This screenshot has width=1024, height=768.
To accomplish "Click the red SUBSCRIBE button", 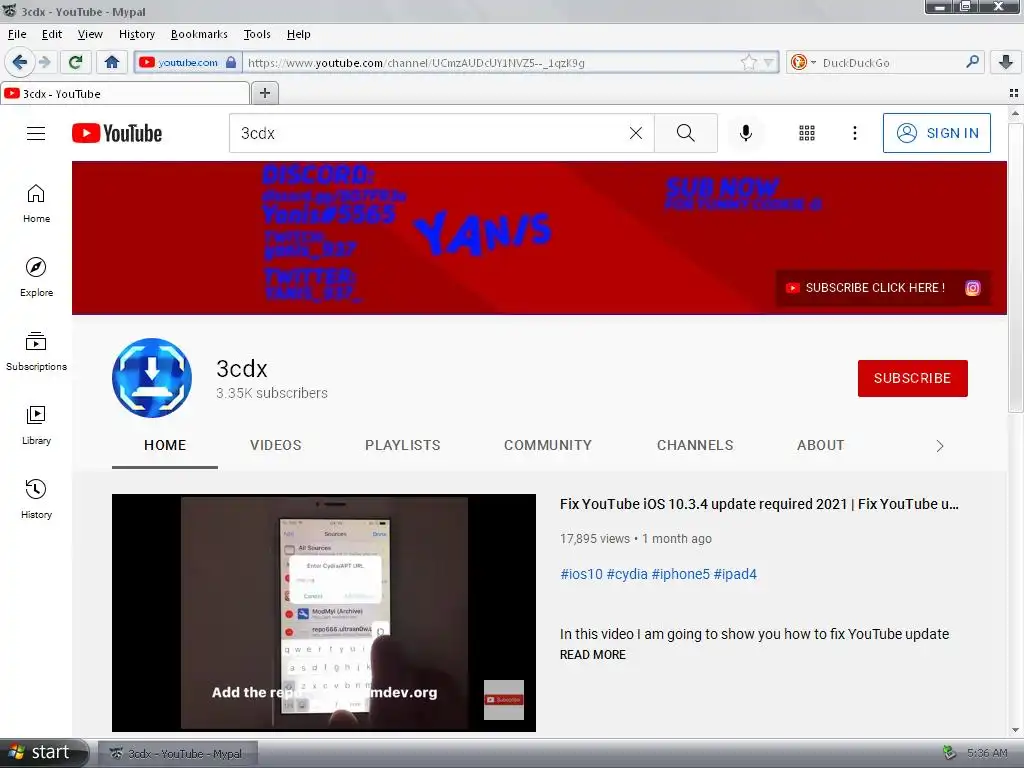I will (x=912, y=378).
